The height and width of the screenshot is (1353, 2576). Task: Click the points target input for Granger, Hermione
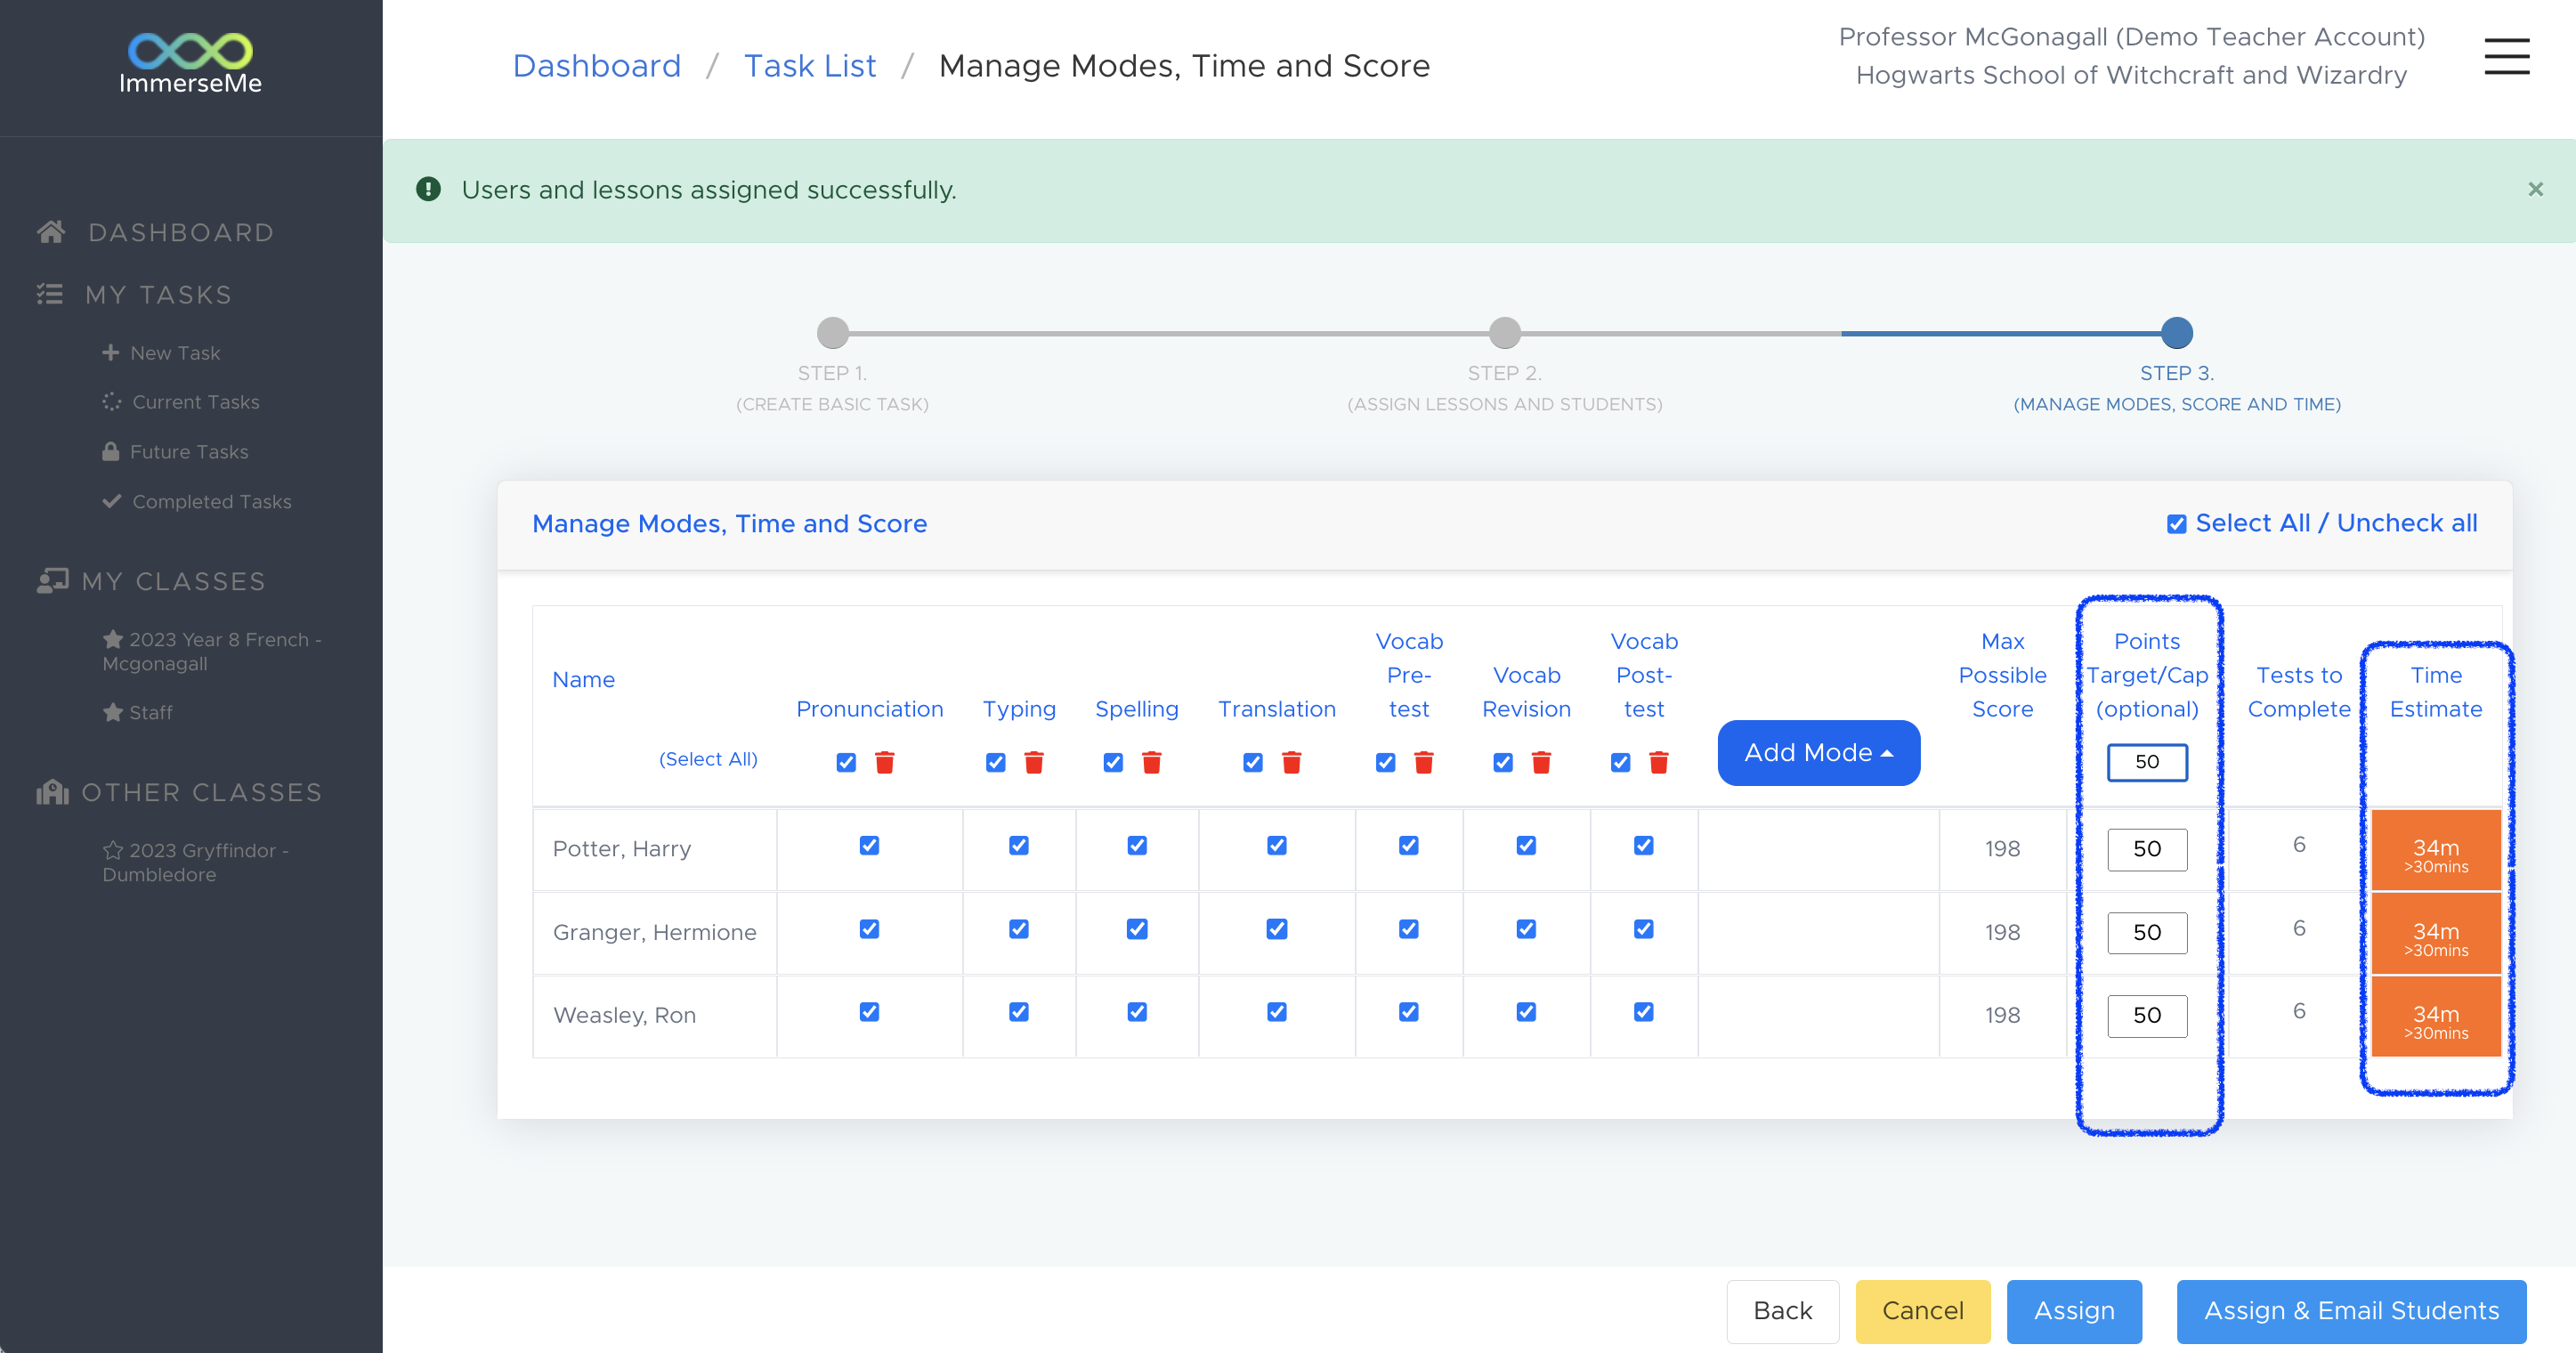(x=2147, y=933)
